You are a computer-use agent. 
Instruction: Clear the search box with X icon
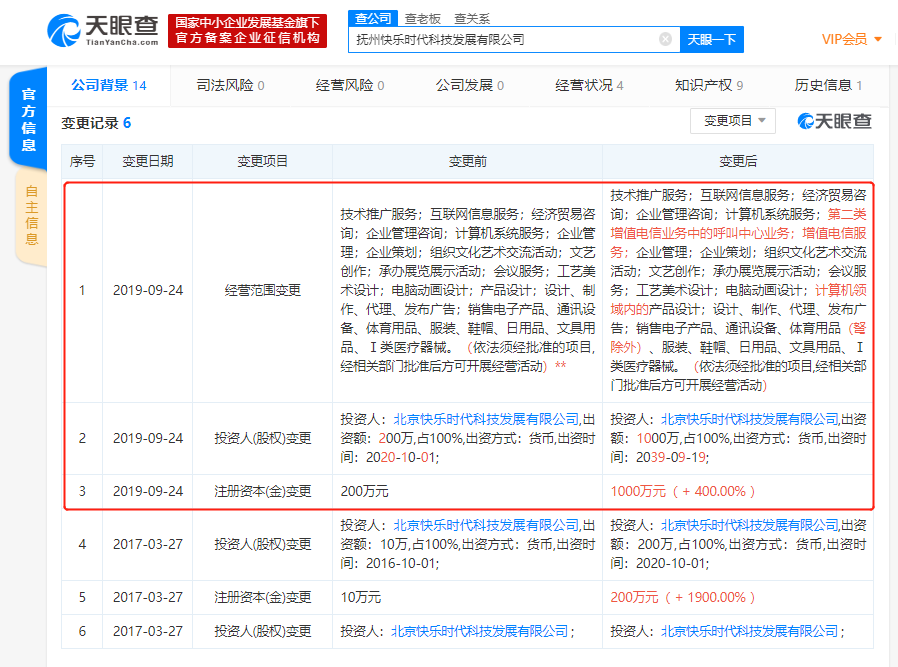[665, 40]
